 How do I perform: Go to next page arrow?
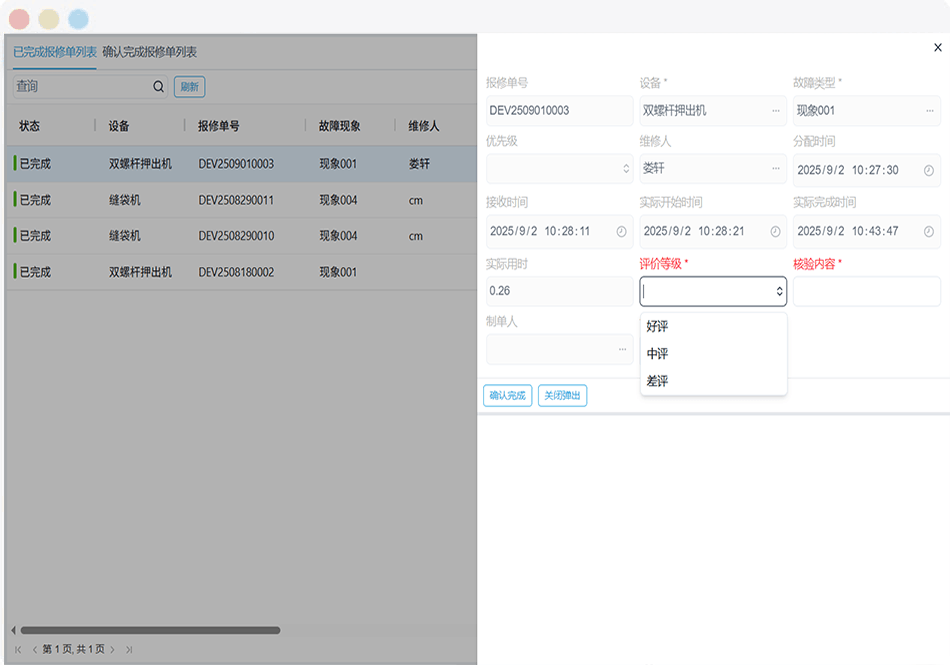112,649
